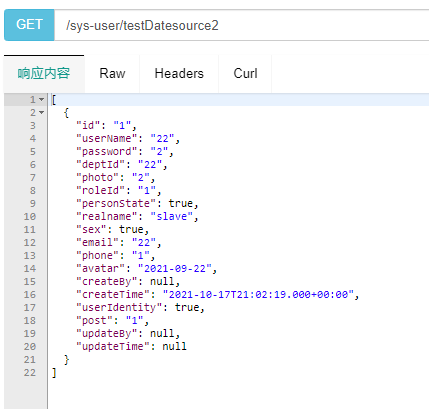The width and height of the screenshot is (429, 409).
Task: Click line number 16 in the gutter
Action: click(x=29, y=295)
